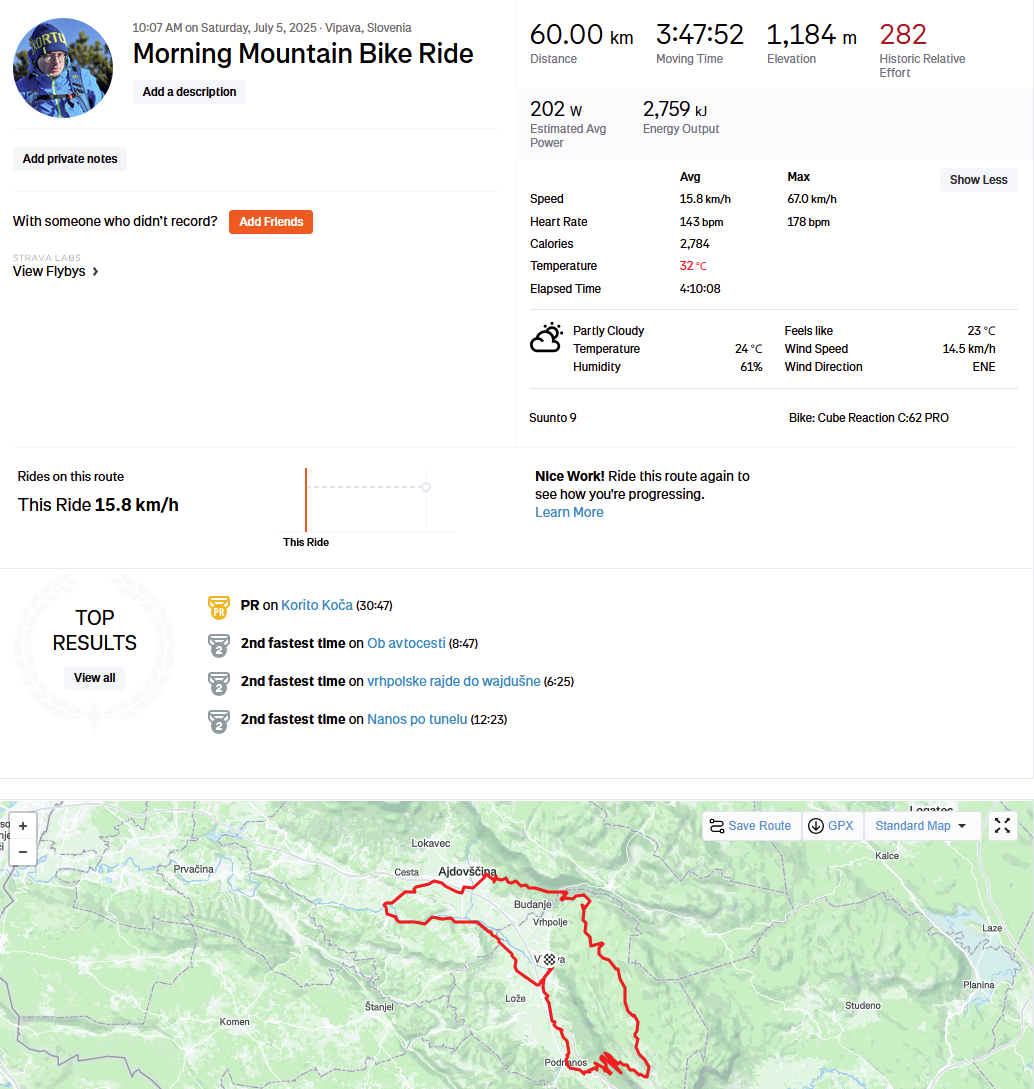Open the Standard Map dropdown
This screenshot has height=1089, width=1034.
pyautogui.click(x=921, y=826)
